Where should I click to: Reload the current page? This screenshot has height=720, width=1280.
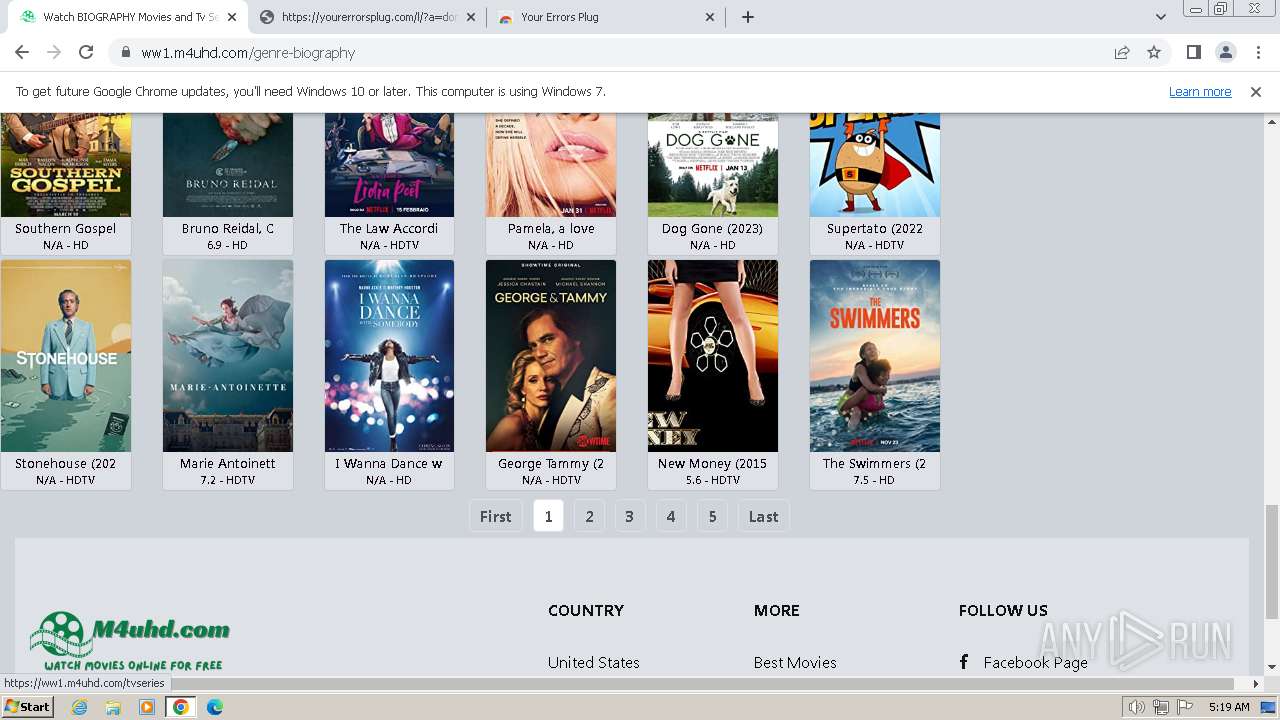(x=86, y=53)
